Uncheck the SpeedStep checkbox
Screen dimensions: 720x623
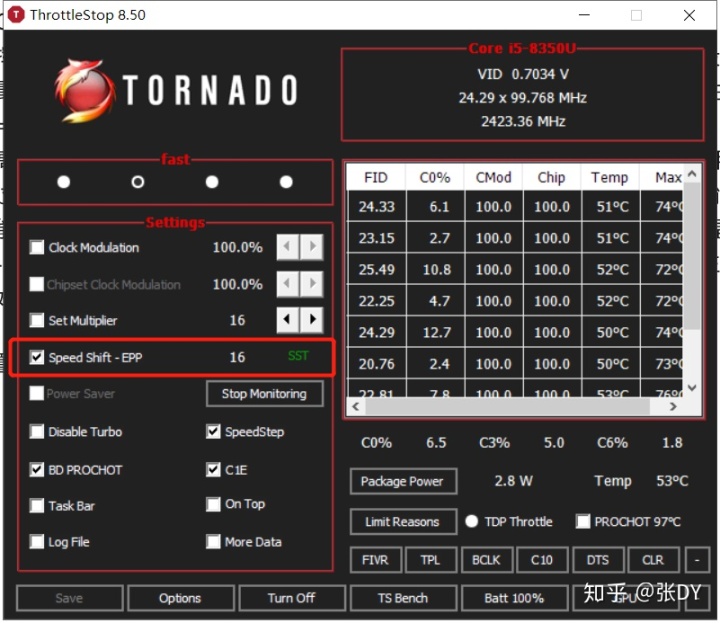(213, 432)
